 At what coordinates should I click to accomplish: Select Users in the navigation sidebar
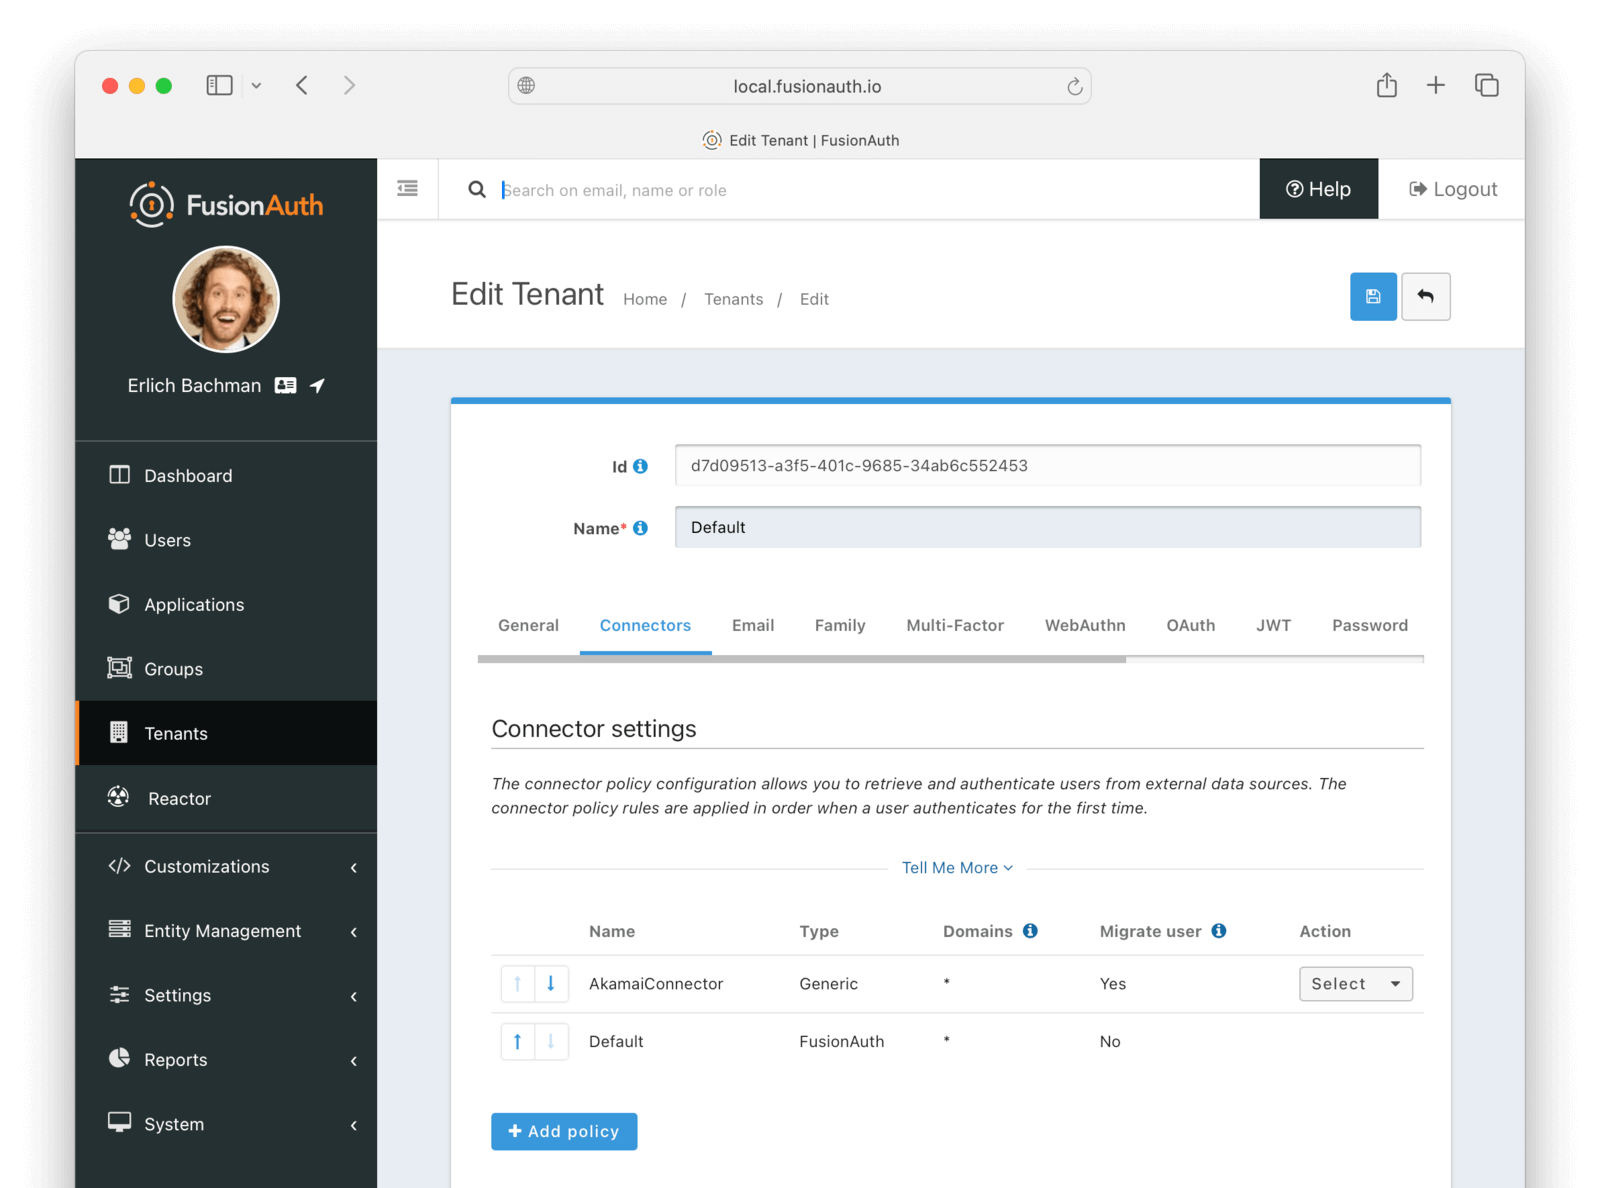click(x=168, y=540)
